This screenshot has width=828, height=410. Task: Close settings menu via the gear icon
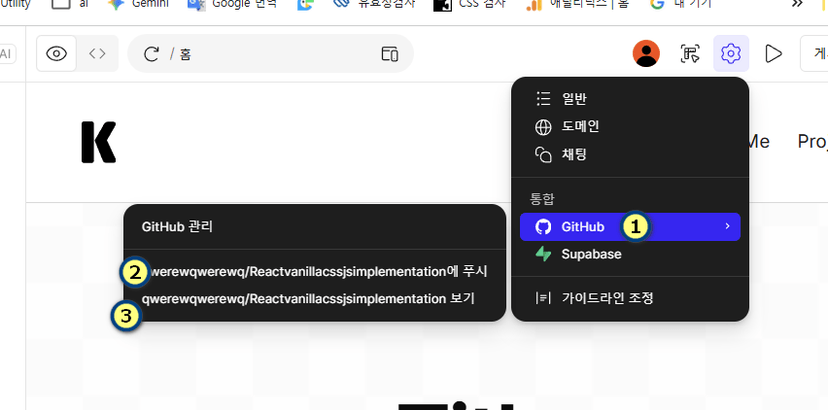pos(731,54)
